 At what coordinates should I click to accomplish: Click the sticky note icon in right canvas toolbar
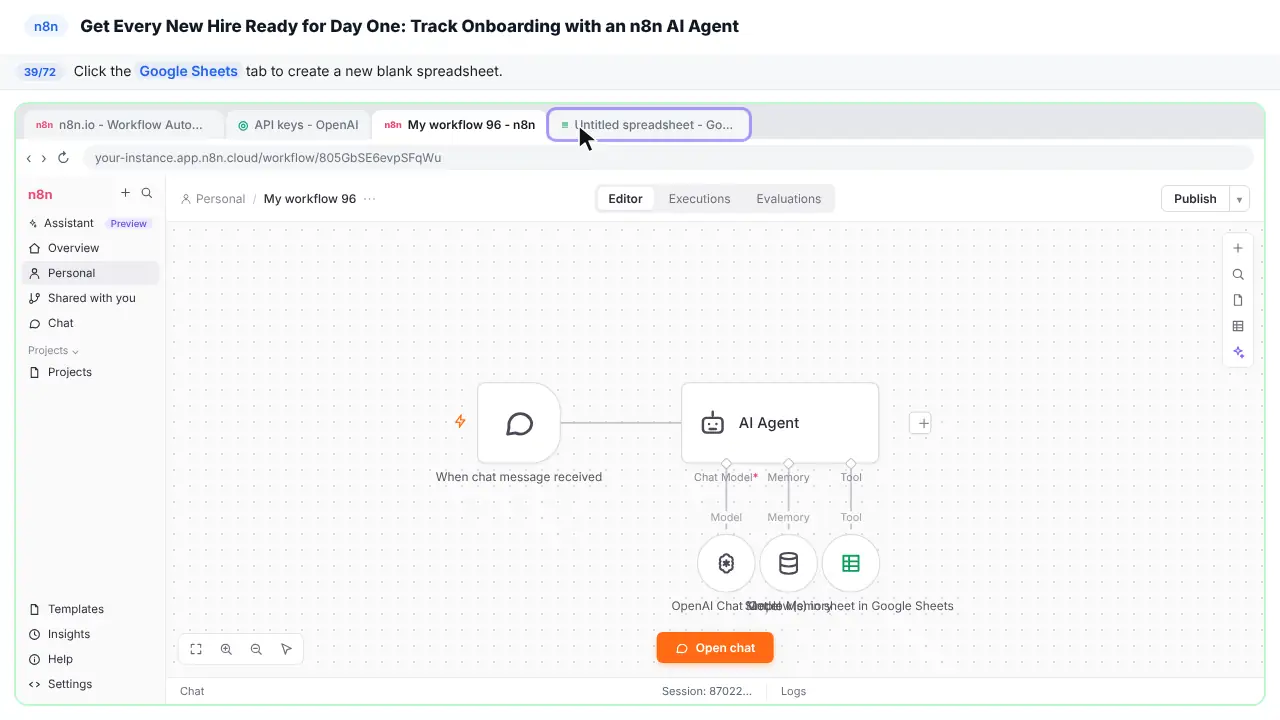point(1238,300)
